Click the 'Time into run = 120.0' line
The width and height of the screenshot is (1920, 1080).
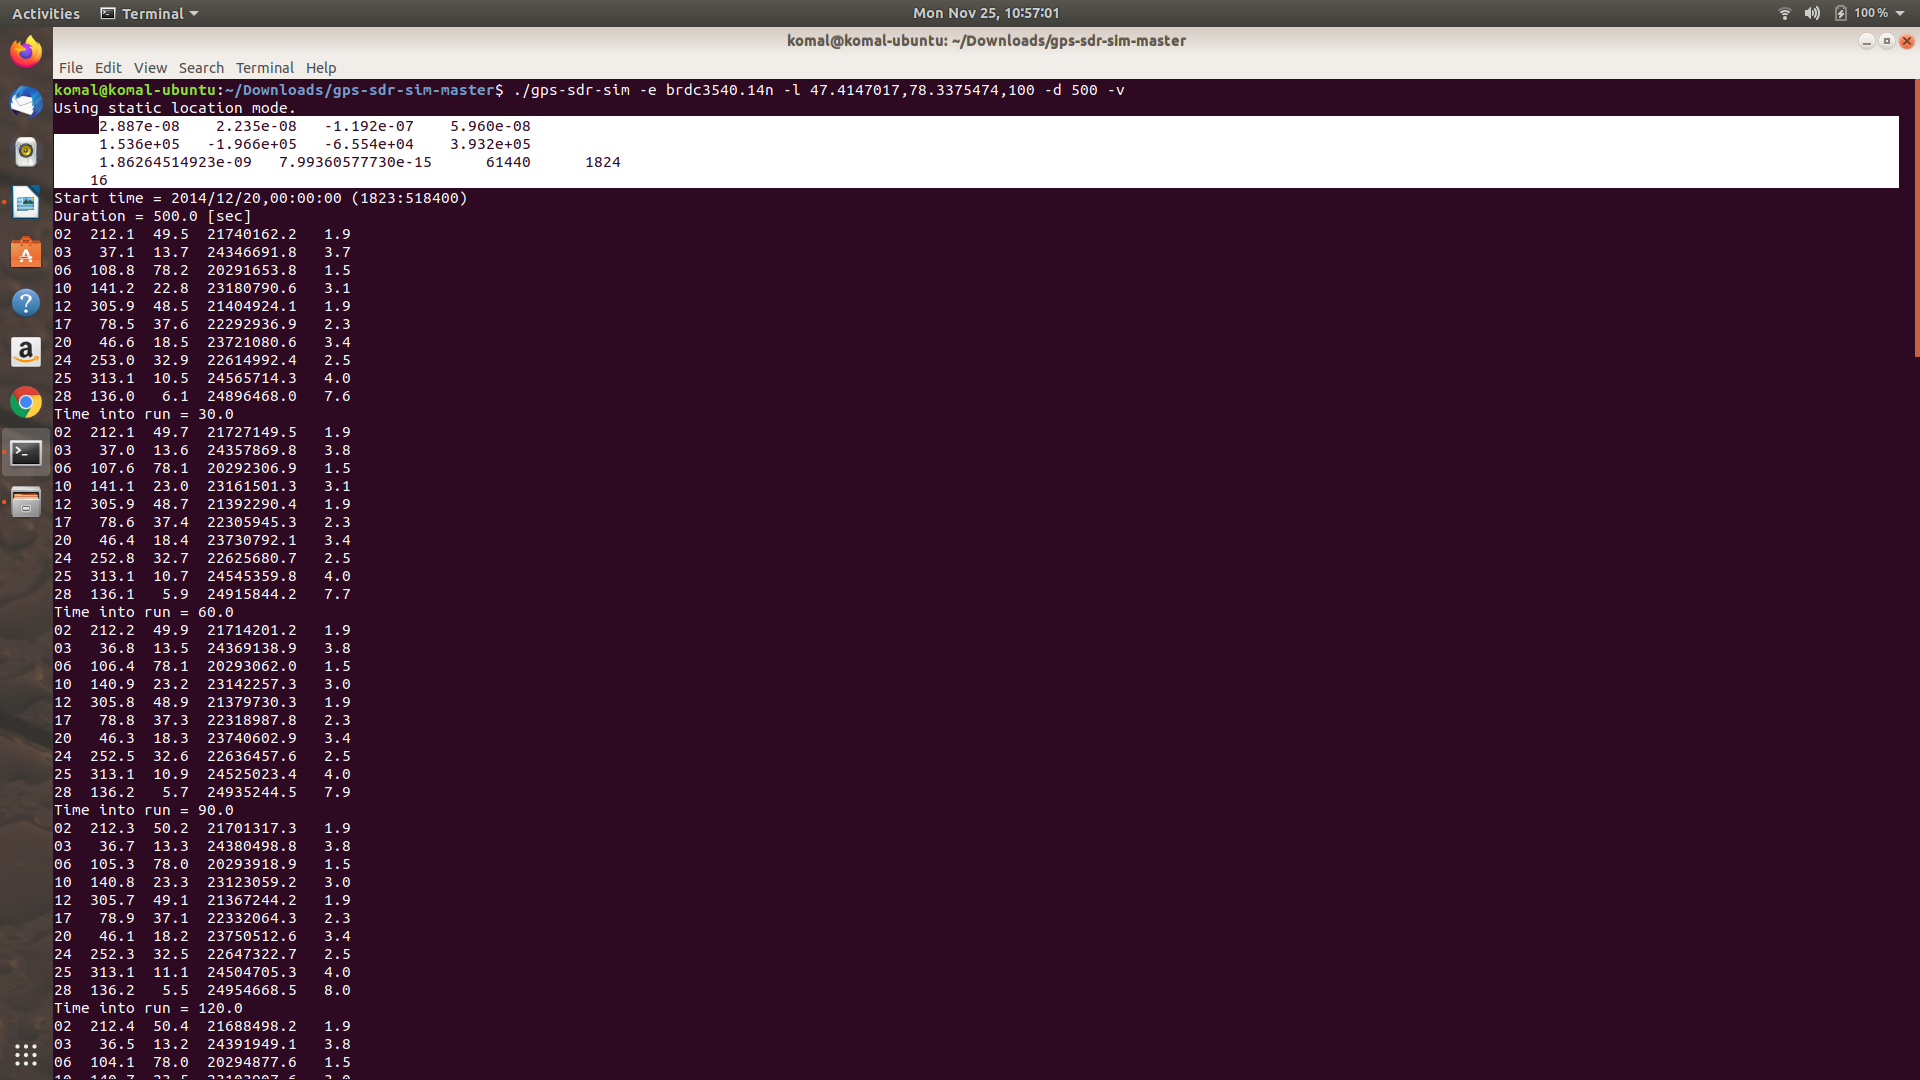click(x=148, y=1008)
